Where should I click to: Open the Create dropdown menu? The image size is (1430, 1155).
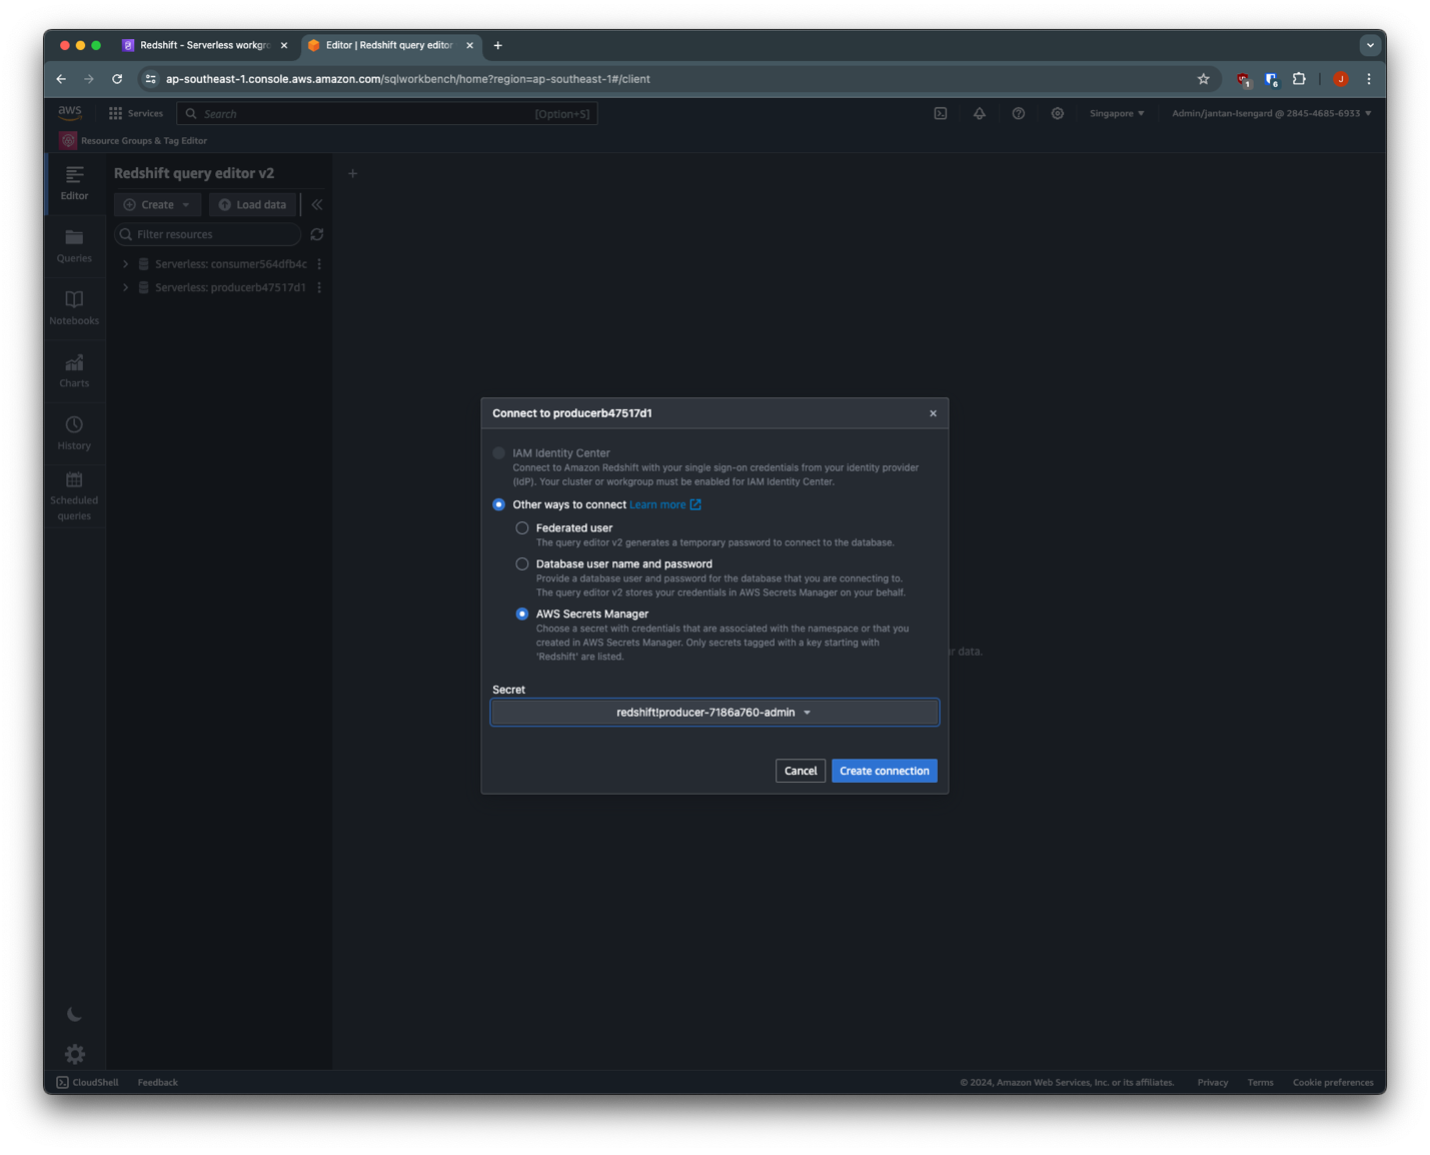pos(157,205)
